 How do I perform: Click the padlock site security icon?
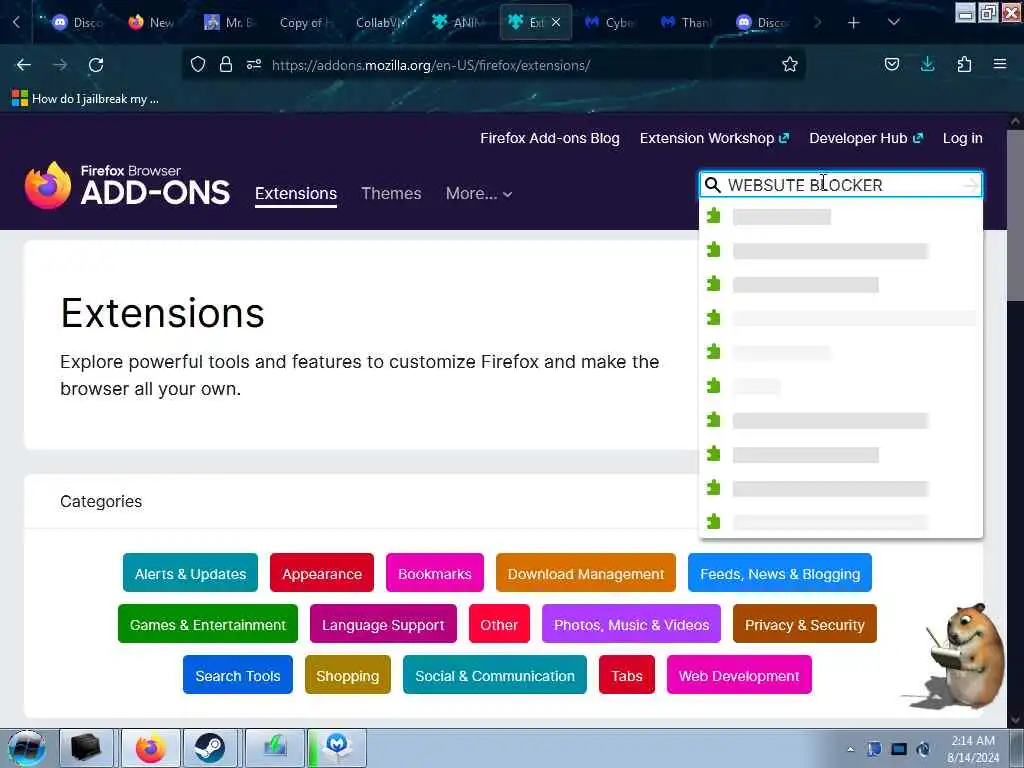226,65
